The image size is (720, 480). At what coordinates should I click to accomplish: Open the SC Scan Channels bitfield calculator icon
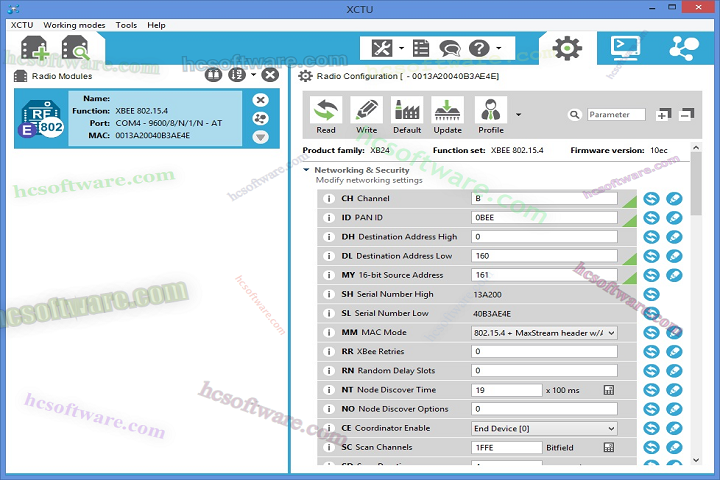click(608, 447)
